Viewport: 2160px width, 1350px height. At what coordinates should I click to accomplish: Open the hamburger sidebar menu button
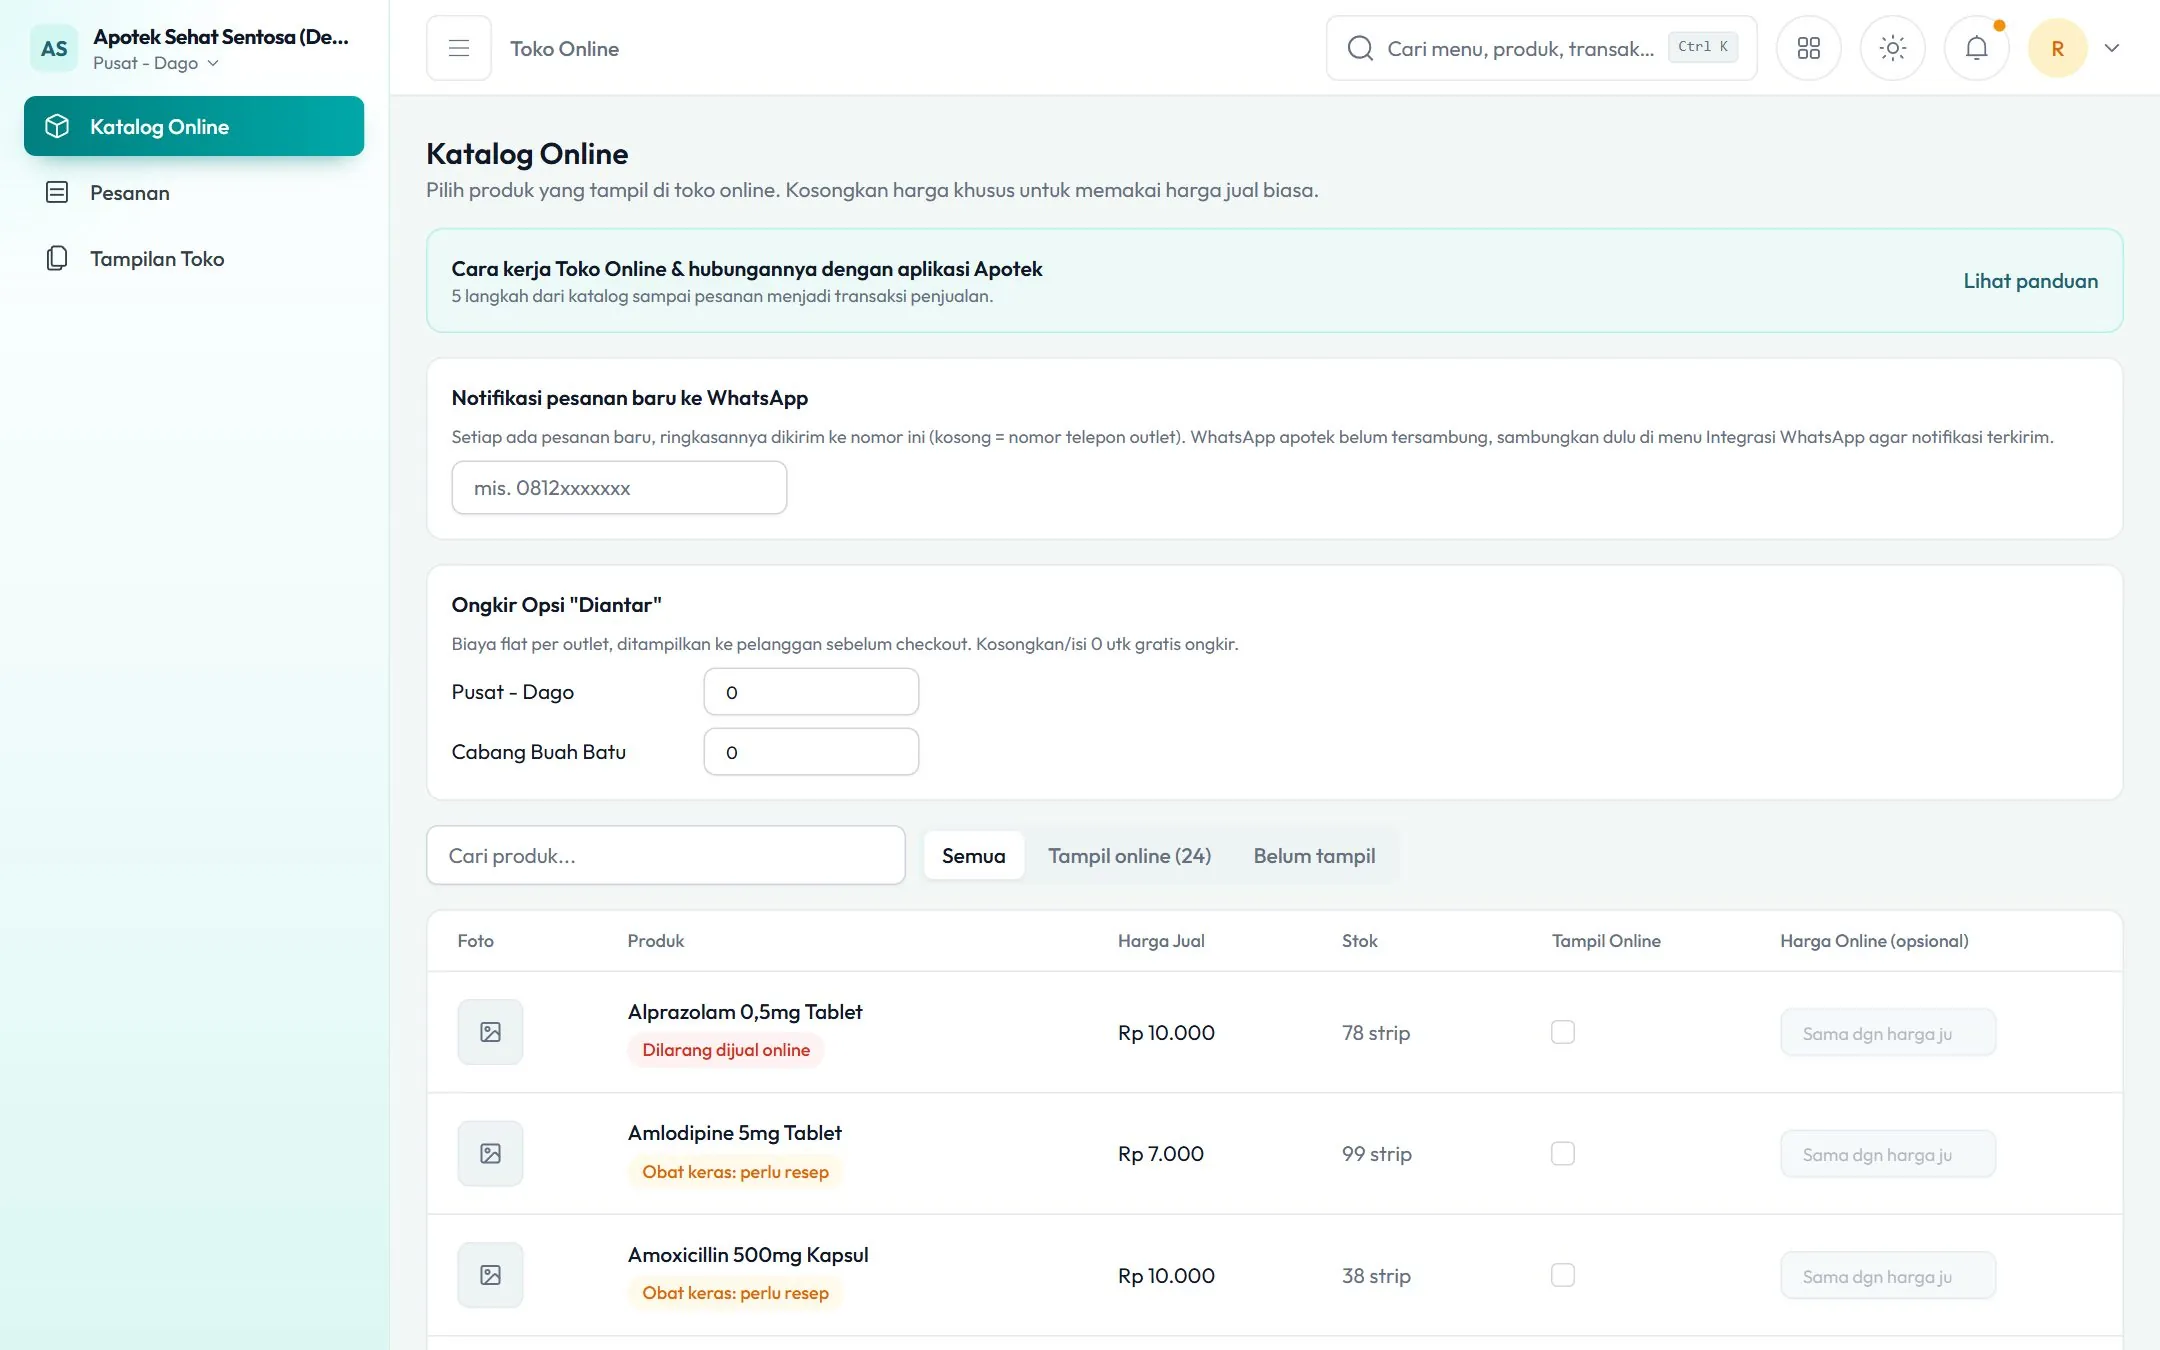click(458, 48)
